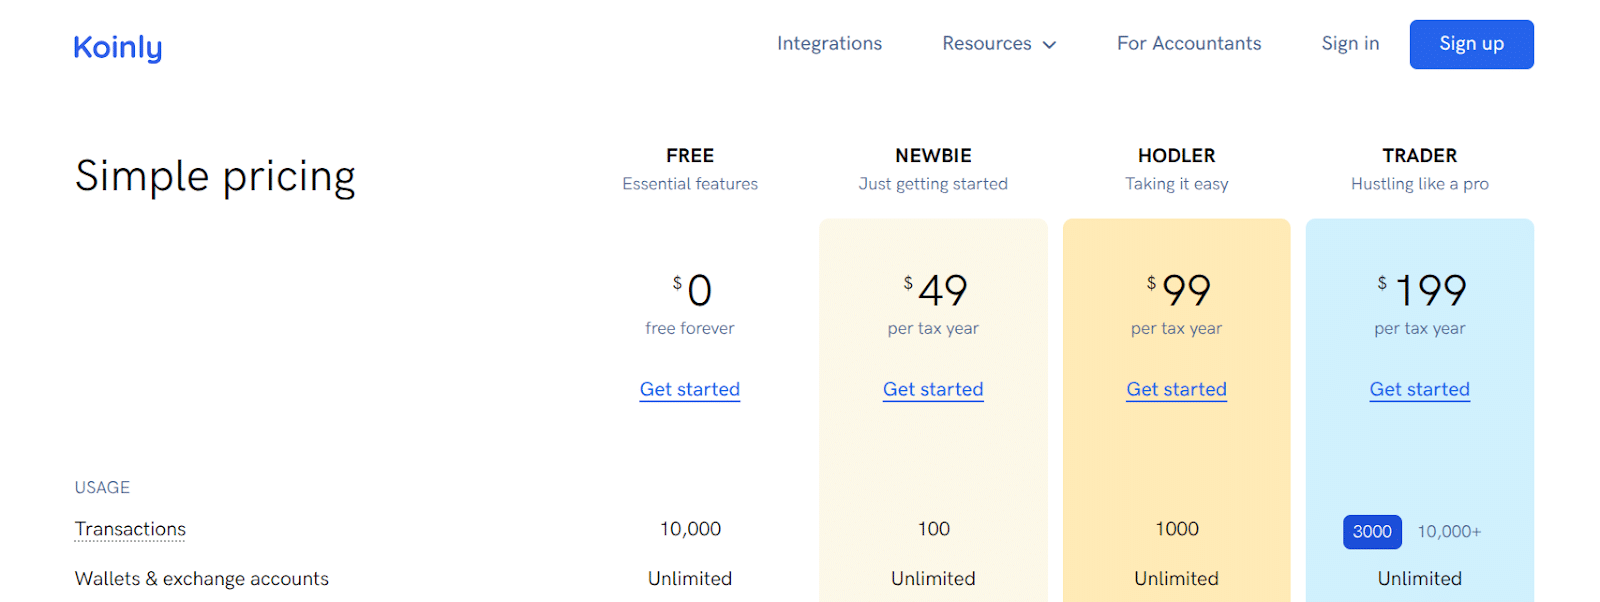1600x602 pixels.
Task: Click Unlimited wallets value under HODLER
Action: [1176, 579]
